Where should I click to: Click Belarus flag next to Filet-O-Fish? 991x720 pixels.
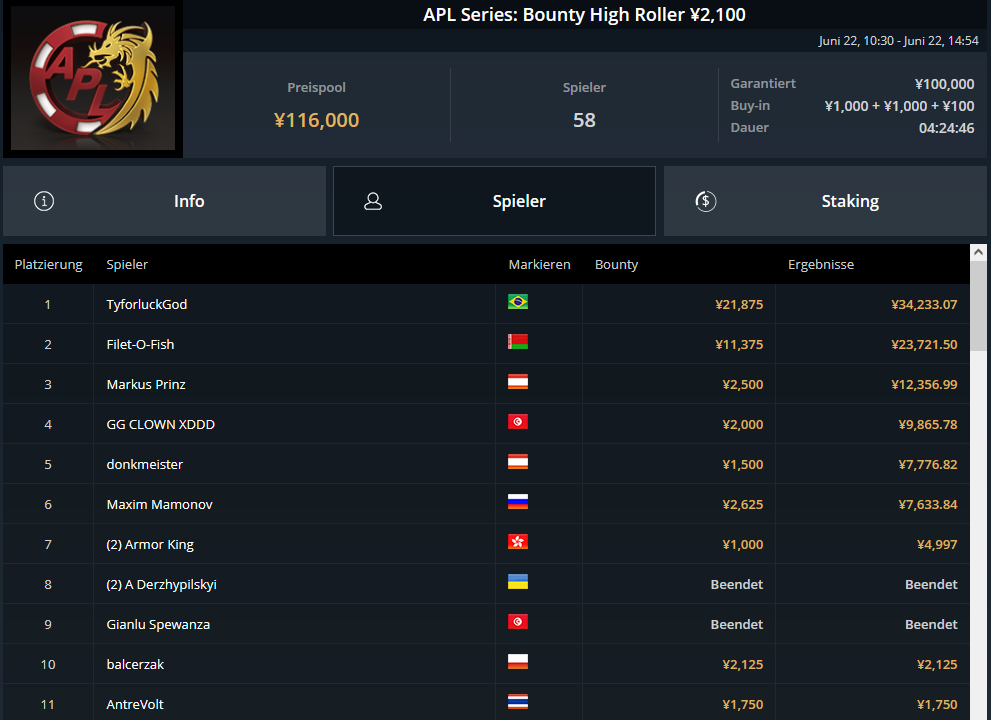click(518, 341)
